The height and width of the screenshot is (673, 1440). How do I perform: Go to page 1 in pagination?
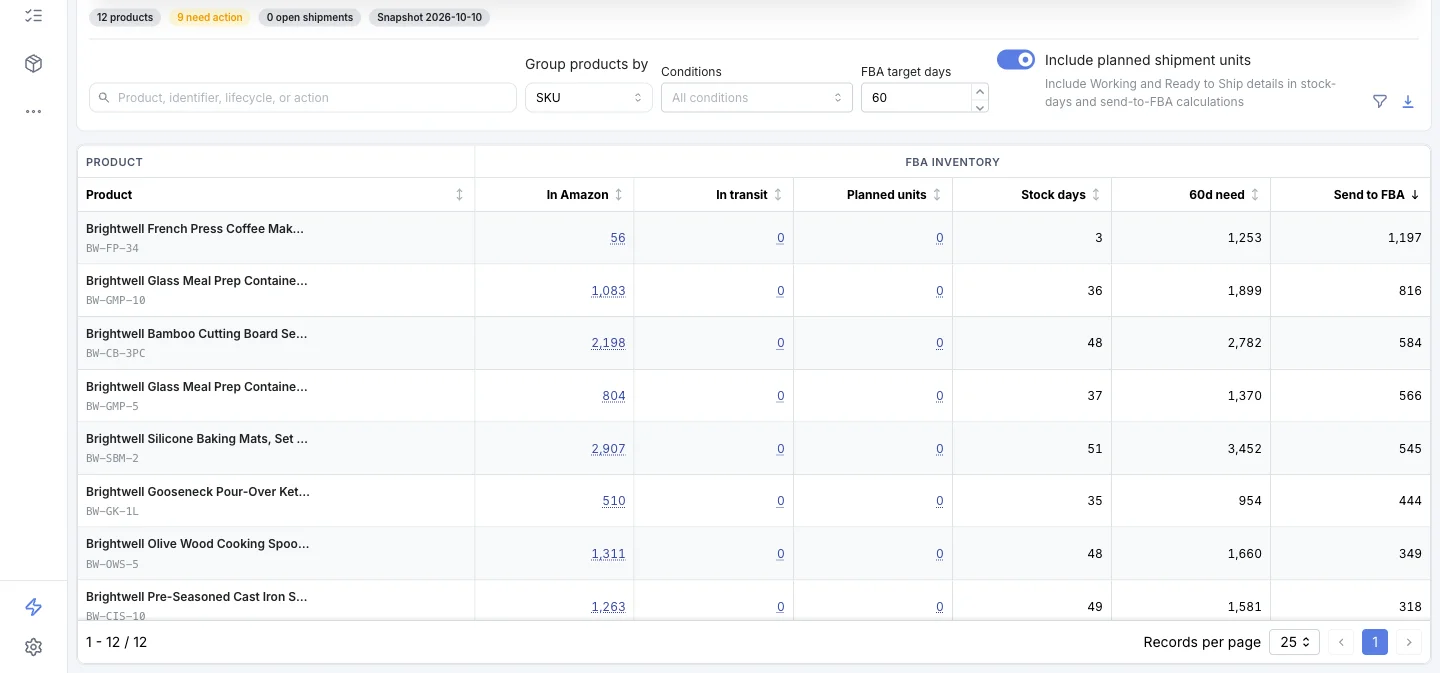(x=1375, y=642)
